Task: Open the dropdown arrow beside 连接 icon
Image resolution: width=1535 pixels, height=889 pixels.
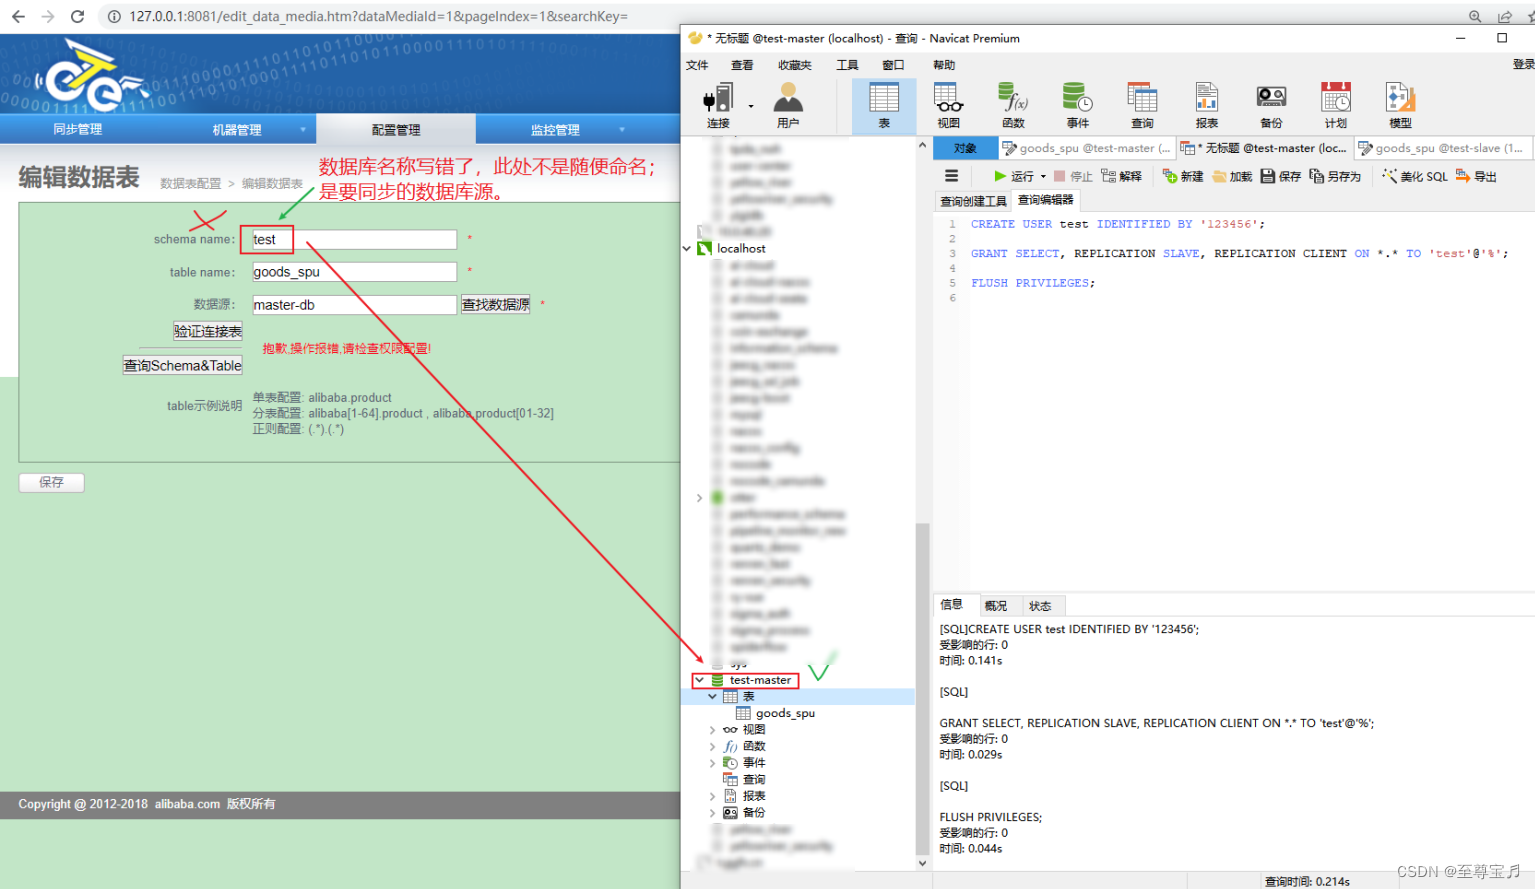Action: pos(751,106)
